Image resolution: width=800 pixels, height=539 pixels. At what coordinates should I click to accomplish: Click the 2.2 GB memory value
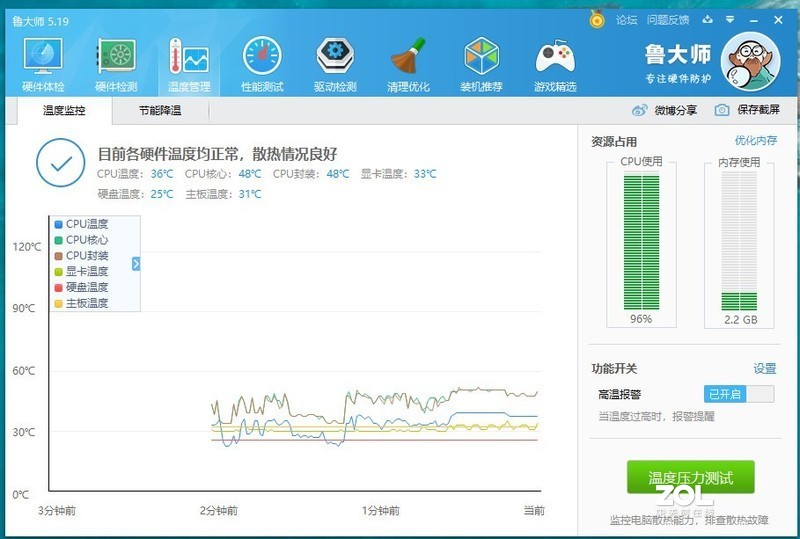click(x=740, y=320)
